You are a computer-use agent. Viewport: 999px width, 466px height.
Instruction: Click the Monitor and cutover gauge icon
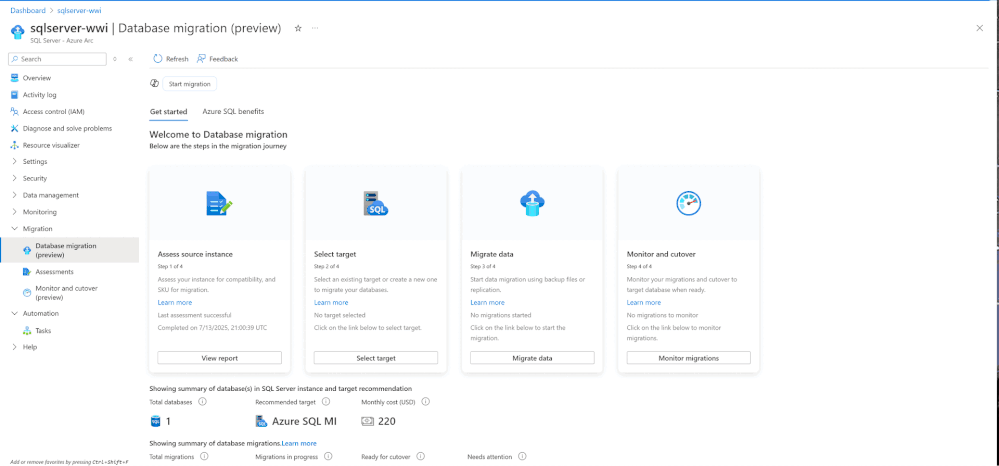coord(688,203)
